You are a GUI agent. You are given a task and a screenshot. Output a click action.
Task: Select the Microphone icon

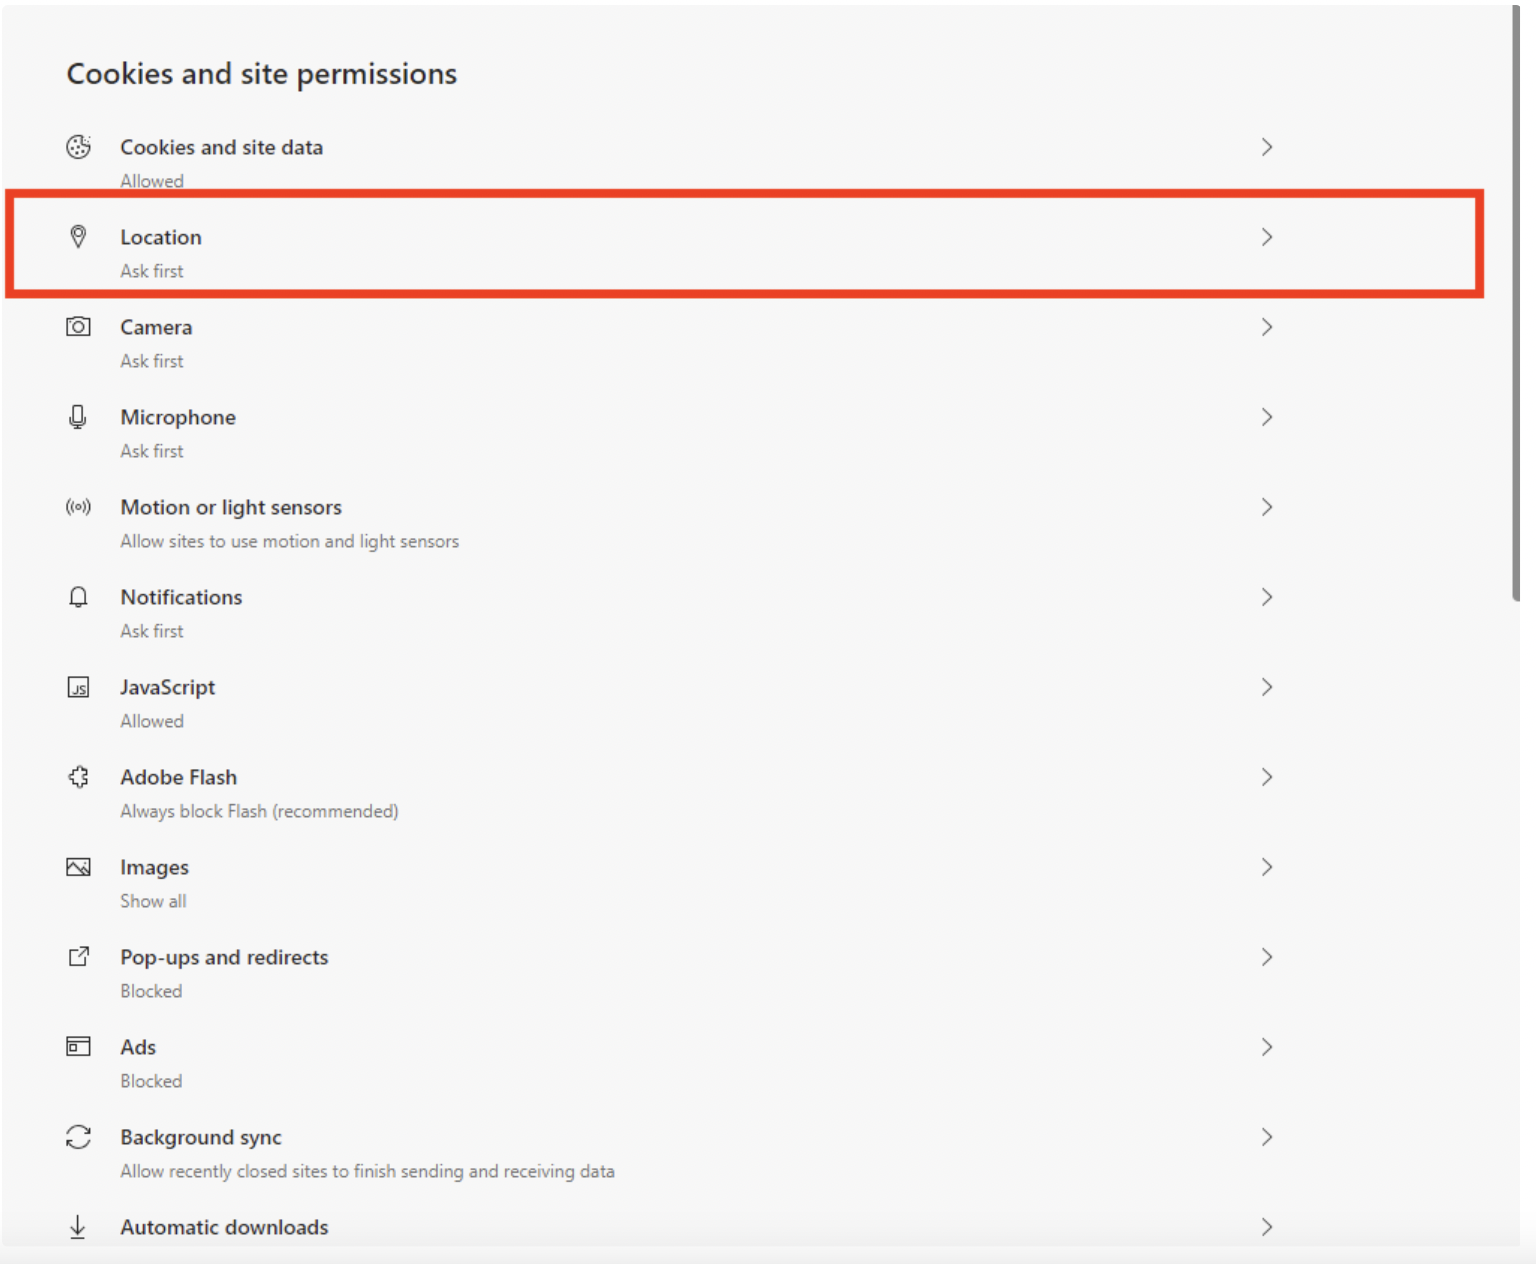pyautogui.click(x=78, y=417)
